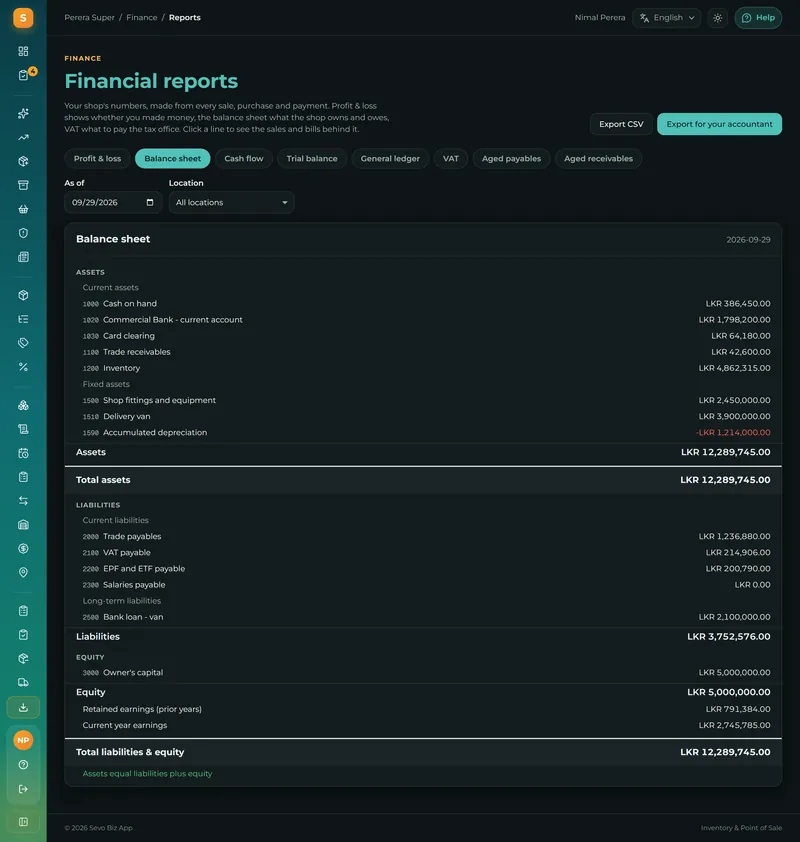Click Export for your accountant button
The image size is (800, 842).
coord(719,124)
